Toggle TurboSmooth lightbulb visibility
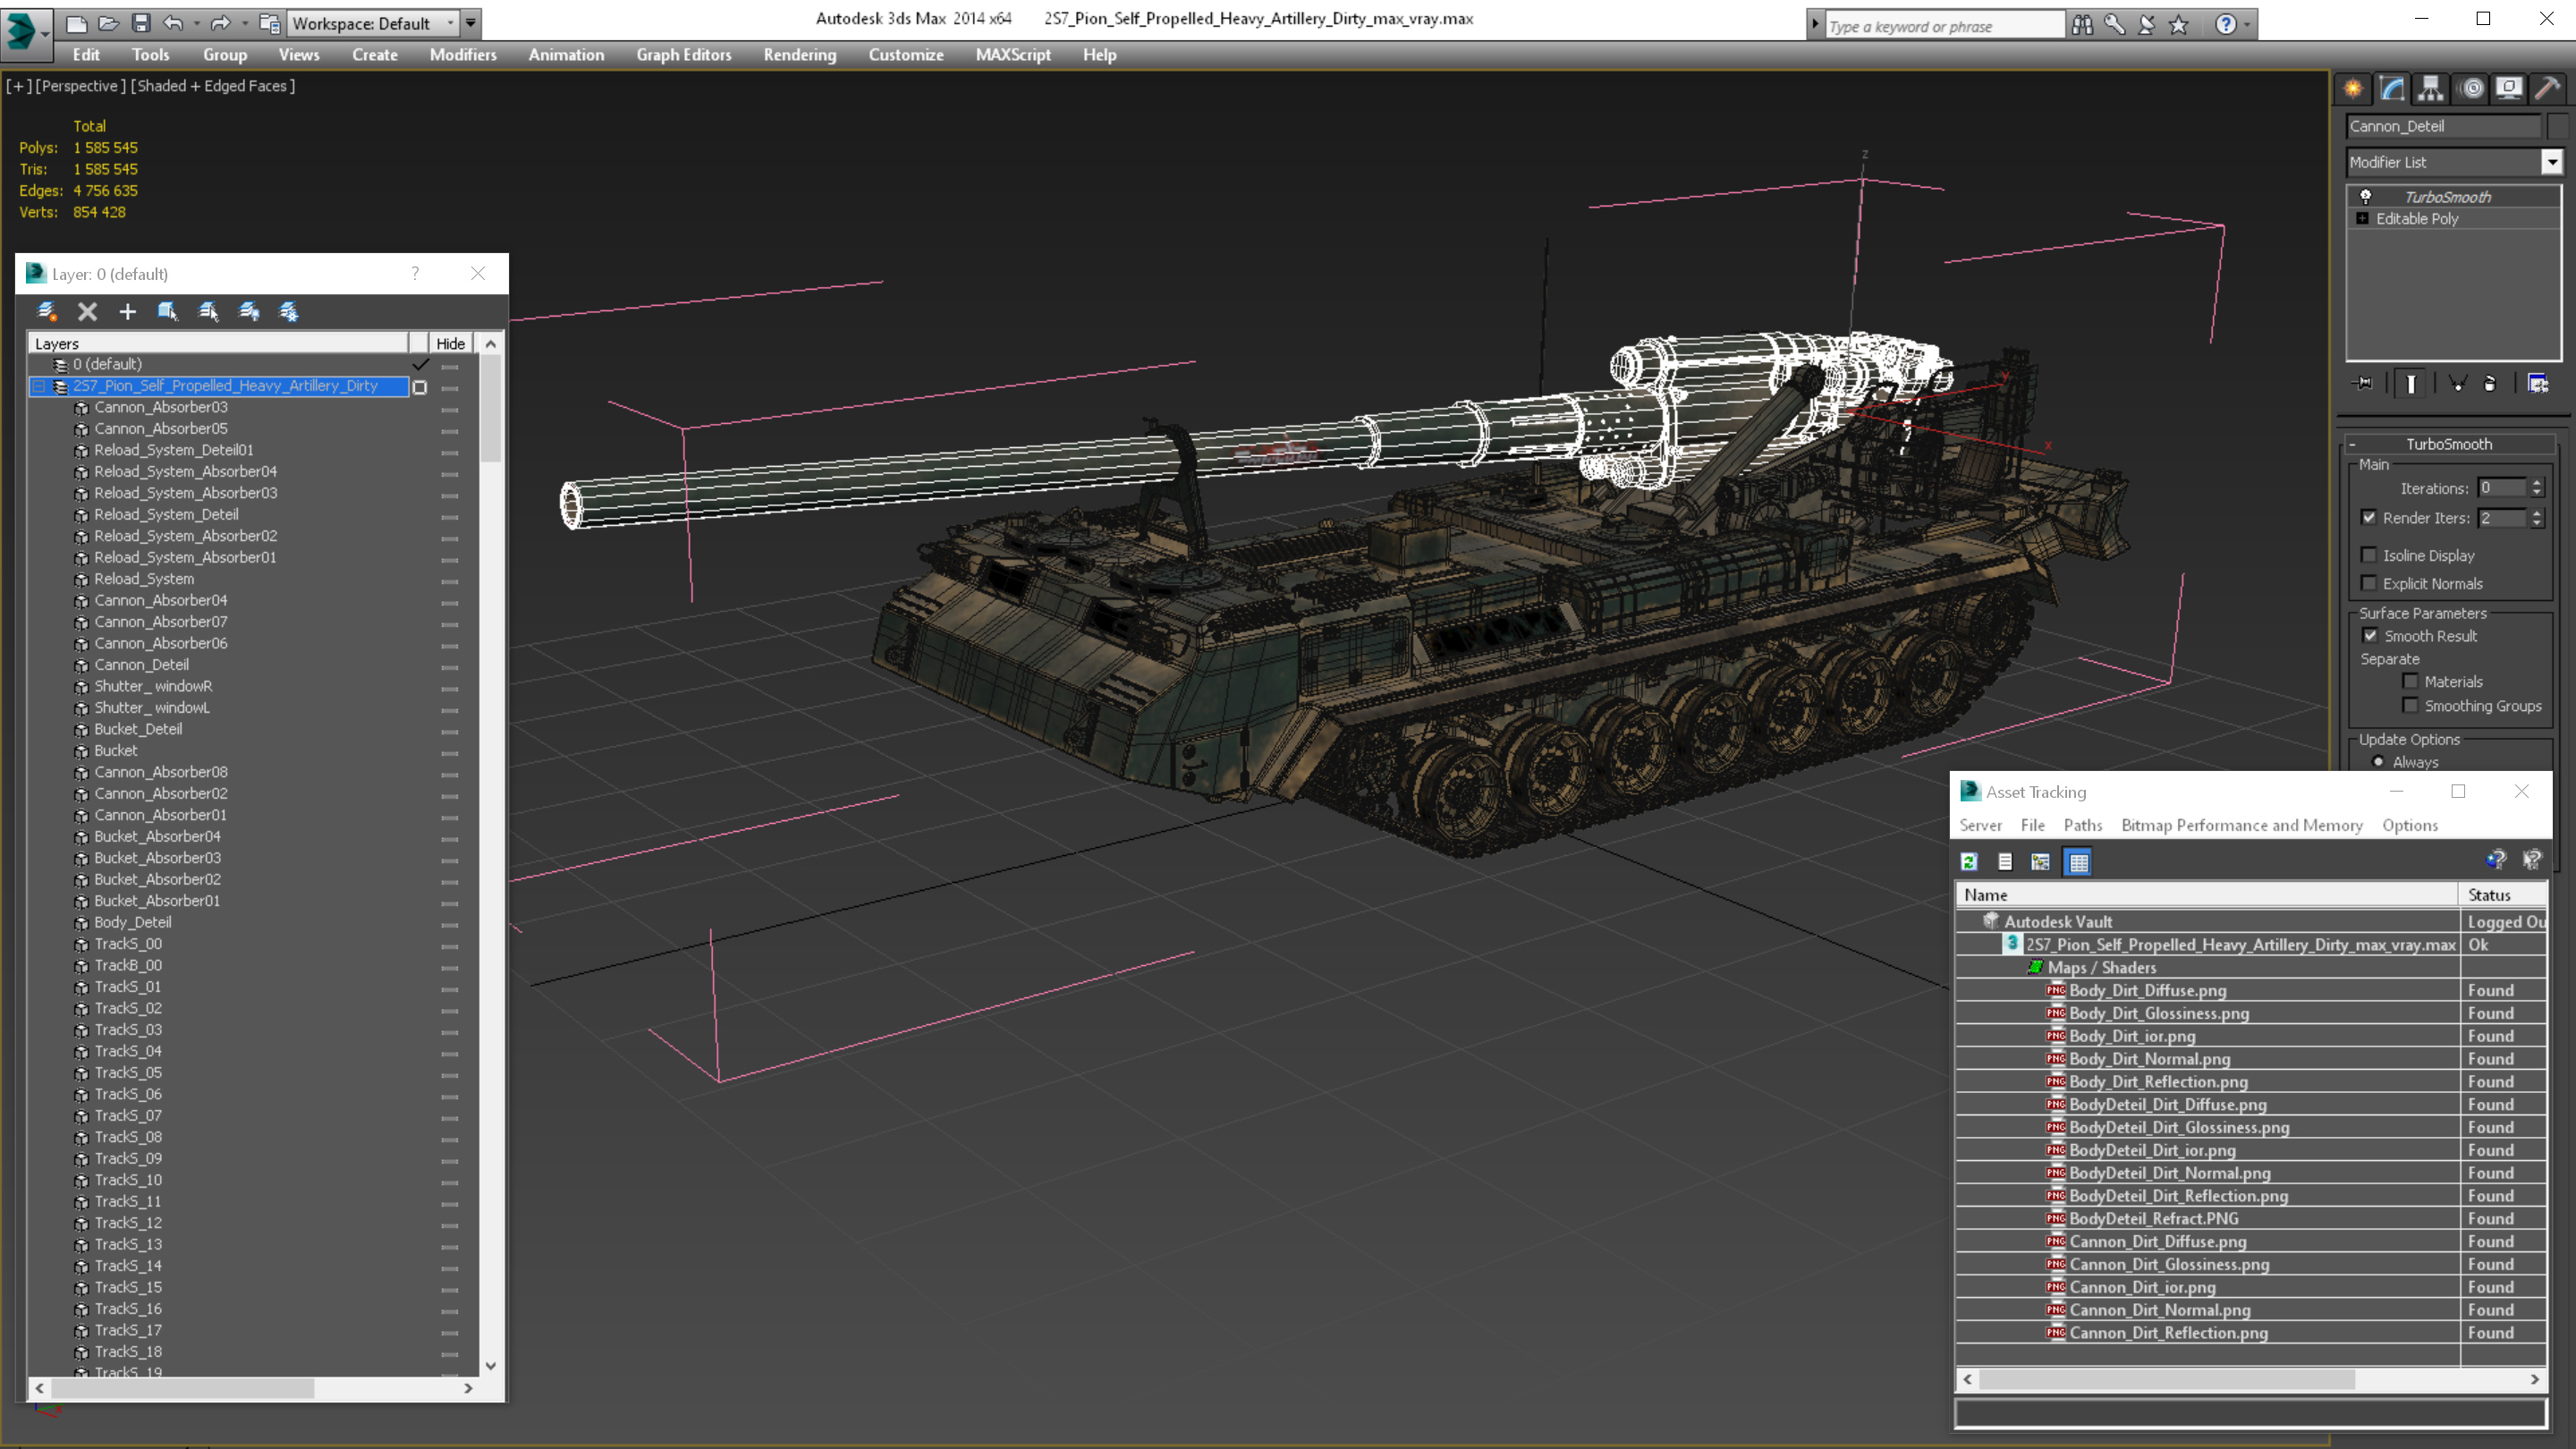This screenshot has height=1449, width=2576. (2366, 197)
